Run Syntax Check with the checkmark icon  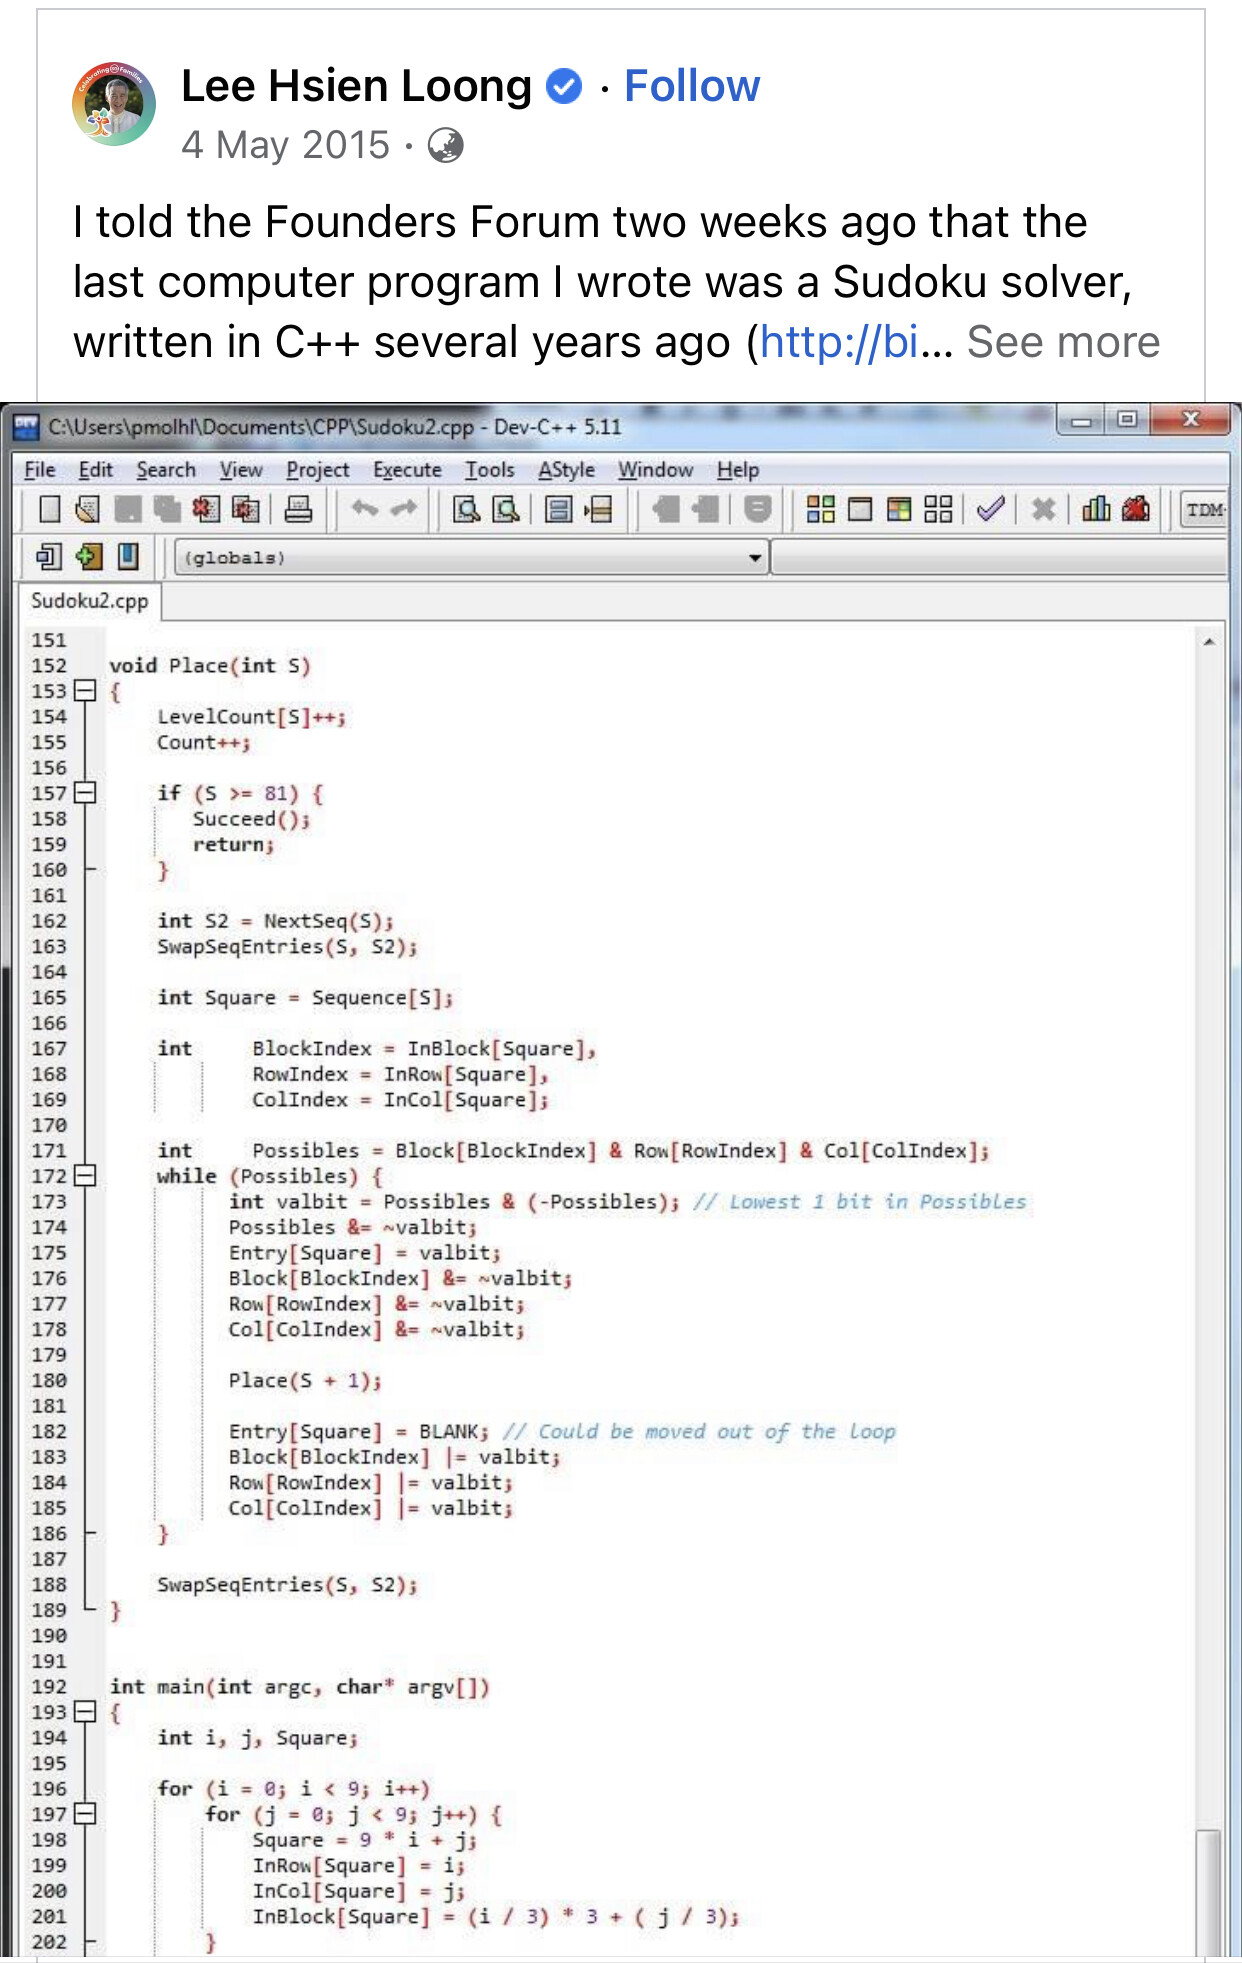990,510
